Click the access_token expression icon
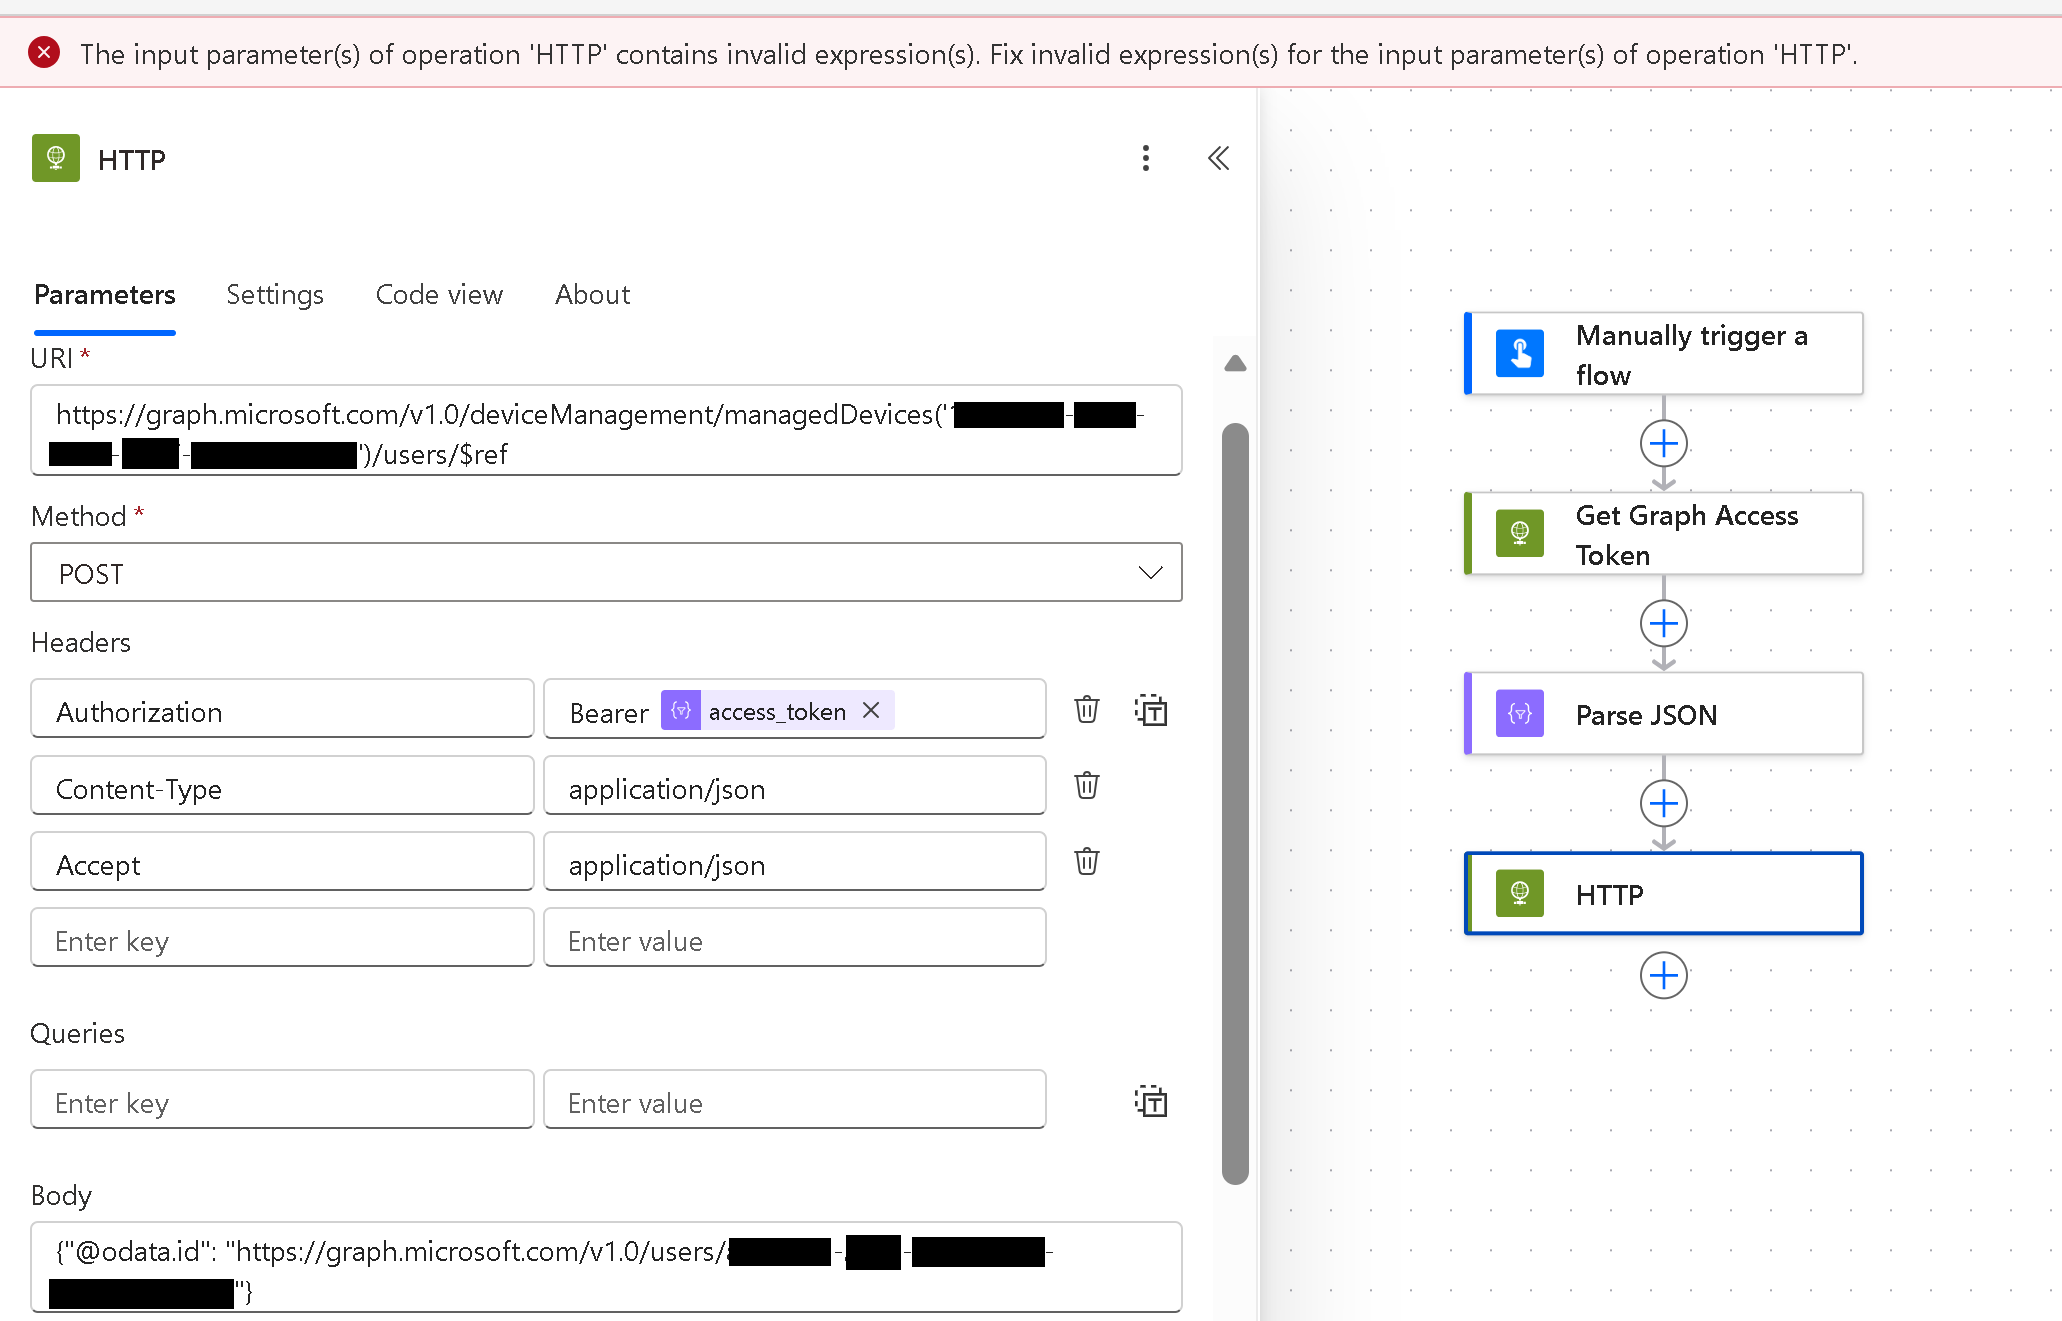2062x1321 pixels. click(x=681, y=710)
